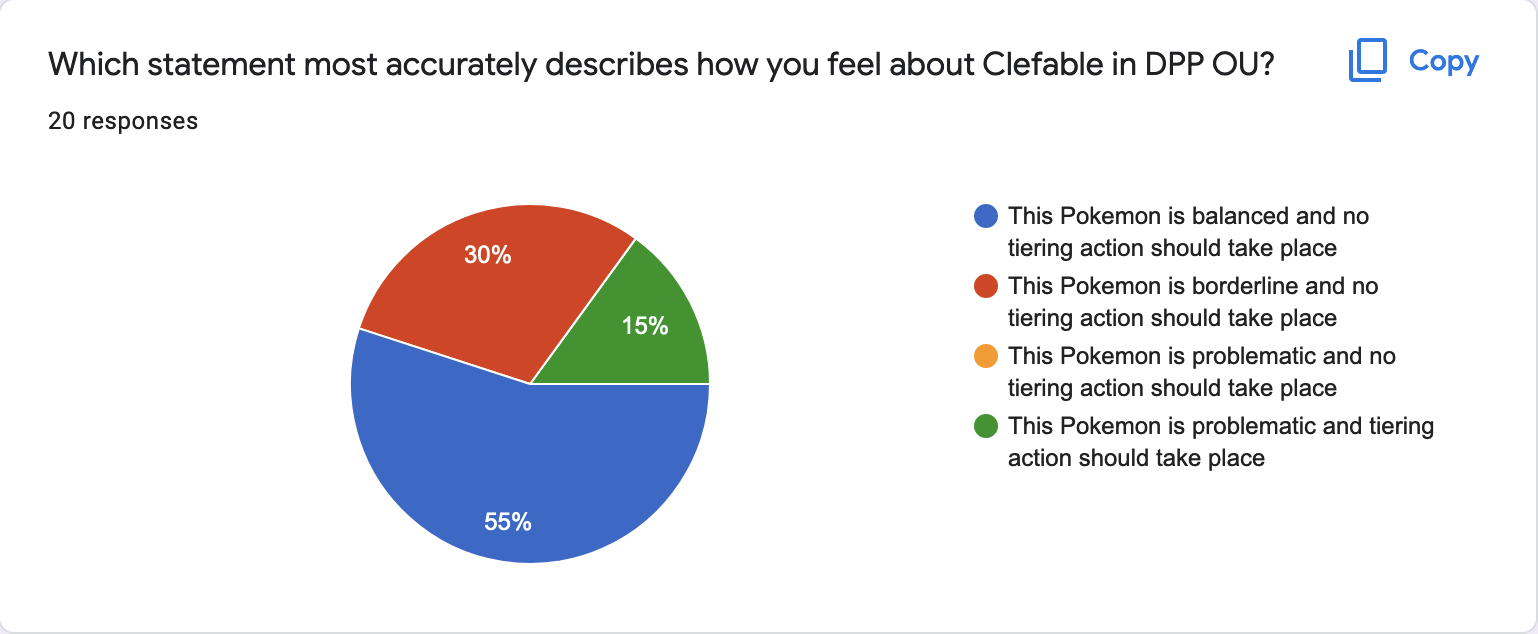Click the Copy text link

pyautogui.click(x=1443, y=61)
